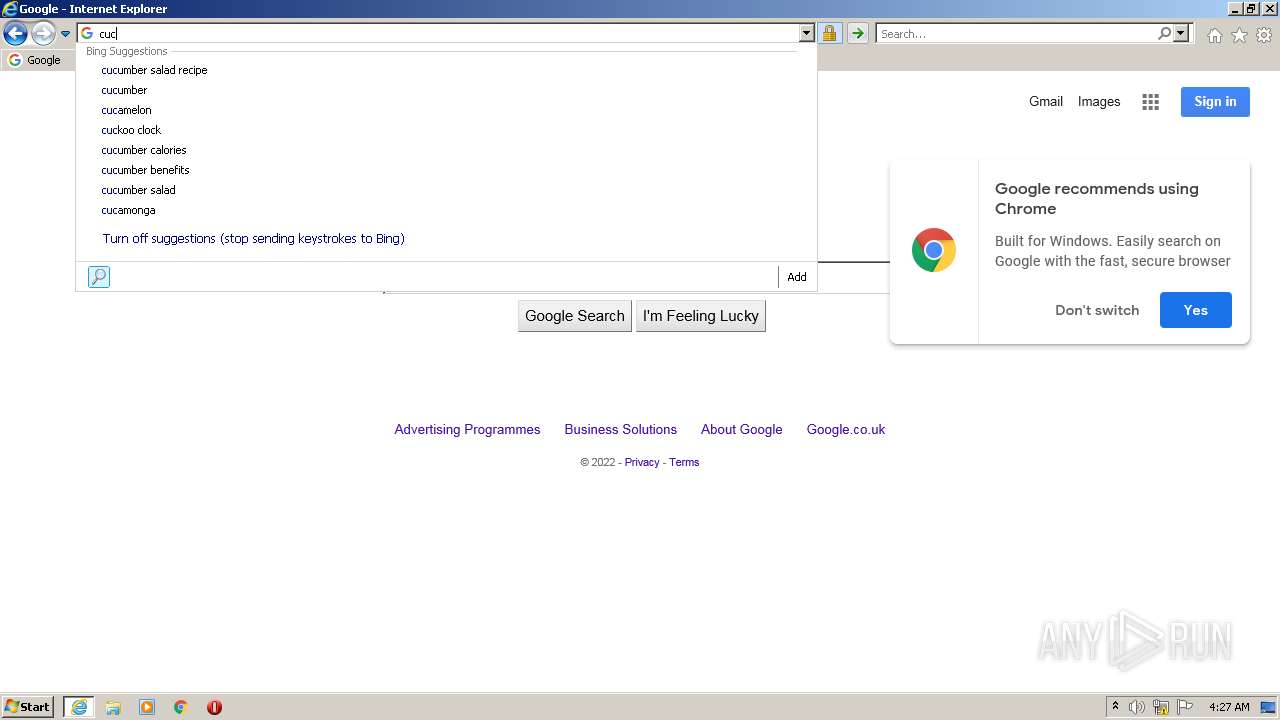This screenshot has height=720, width=1280.
Task: Click the Google Search button
Action: (x=575, y=316)
